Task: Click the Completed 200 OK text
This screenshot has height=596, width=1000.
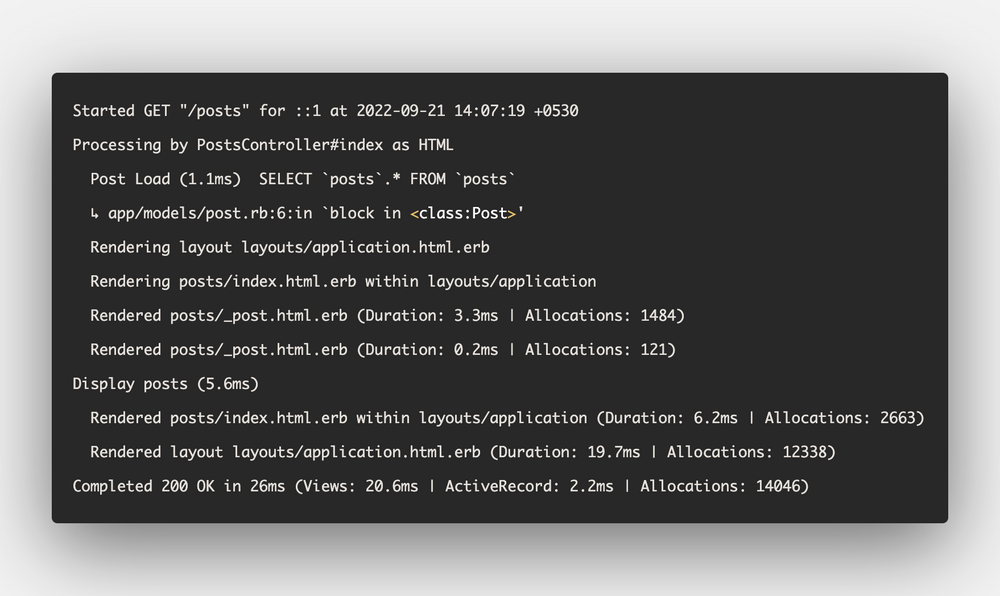Action: [143, 486]
